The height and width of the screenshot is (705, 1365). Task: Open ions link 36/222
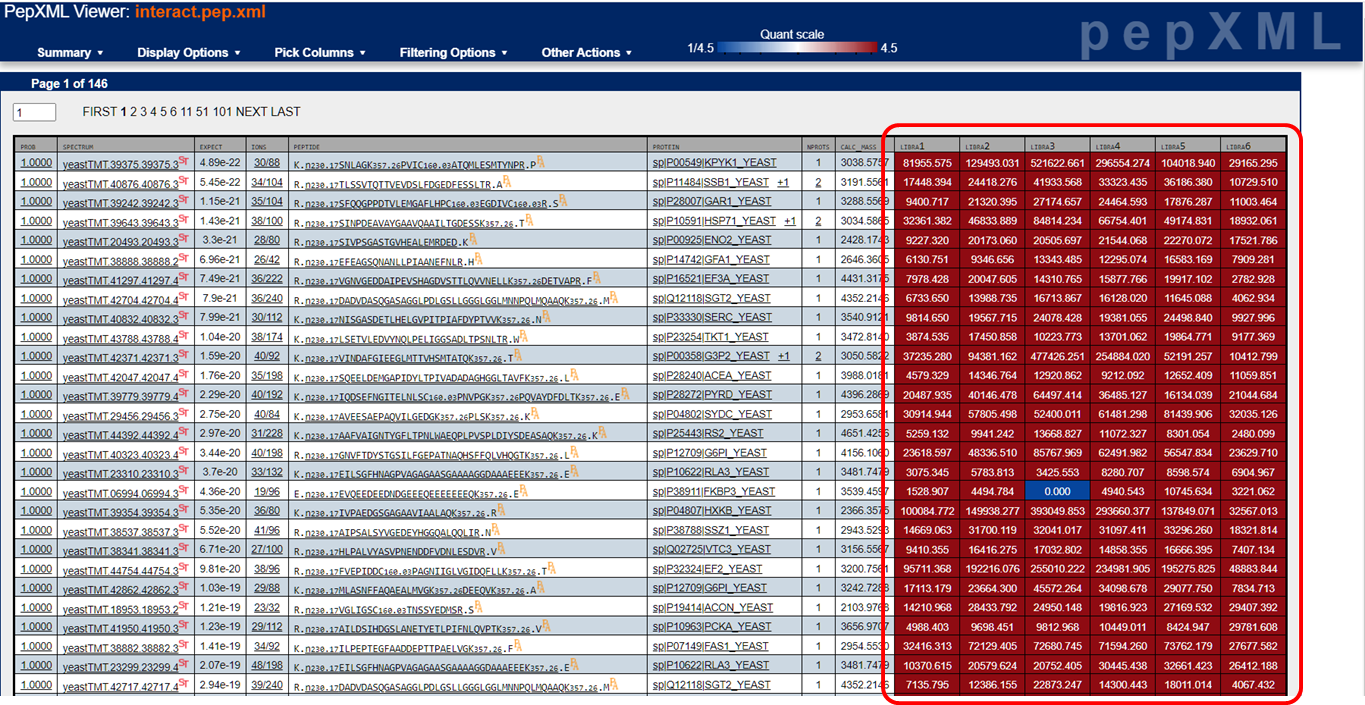click(x=267, y=278)
